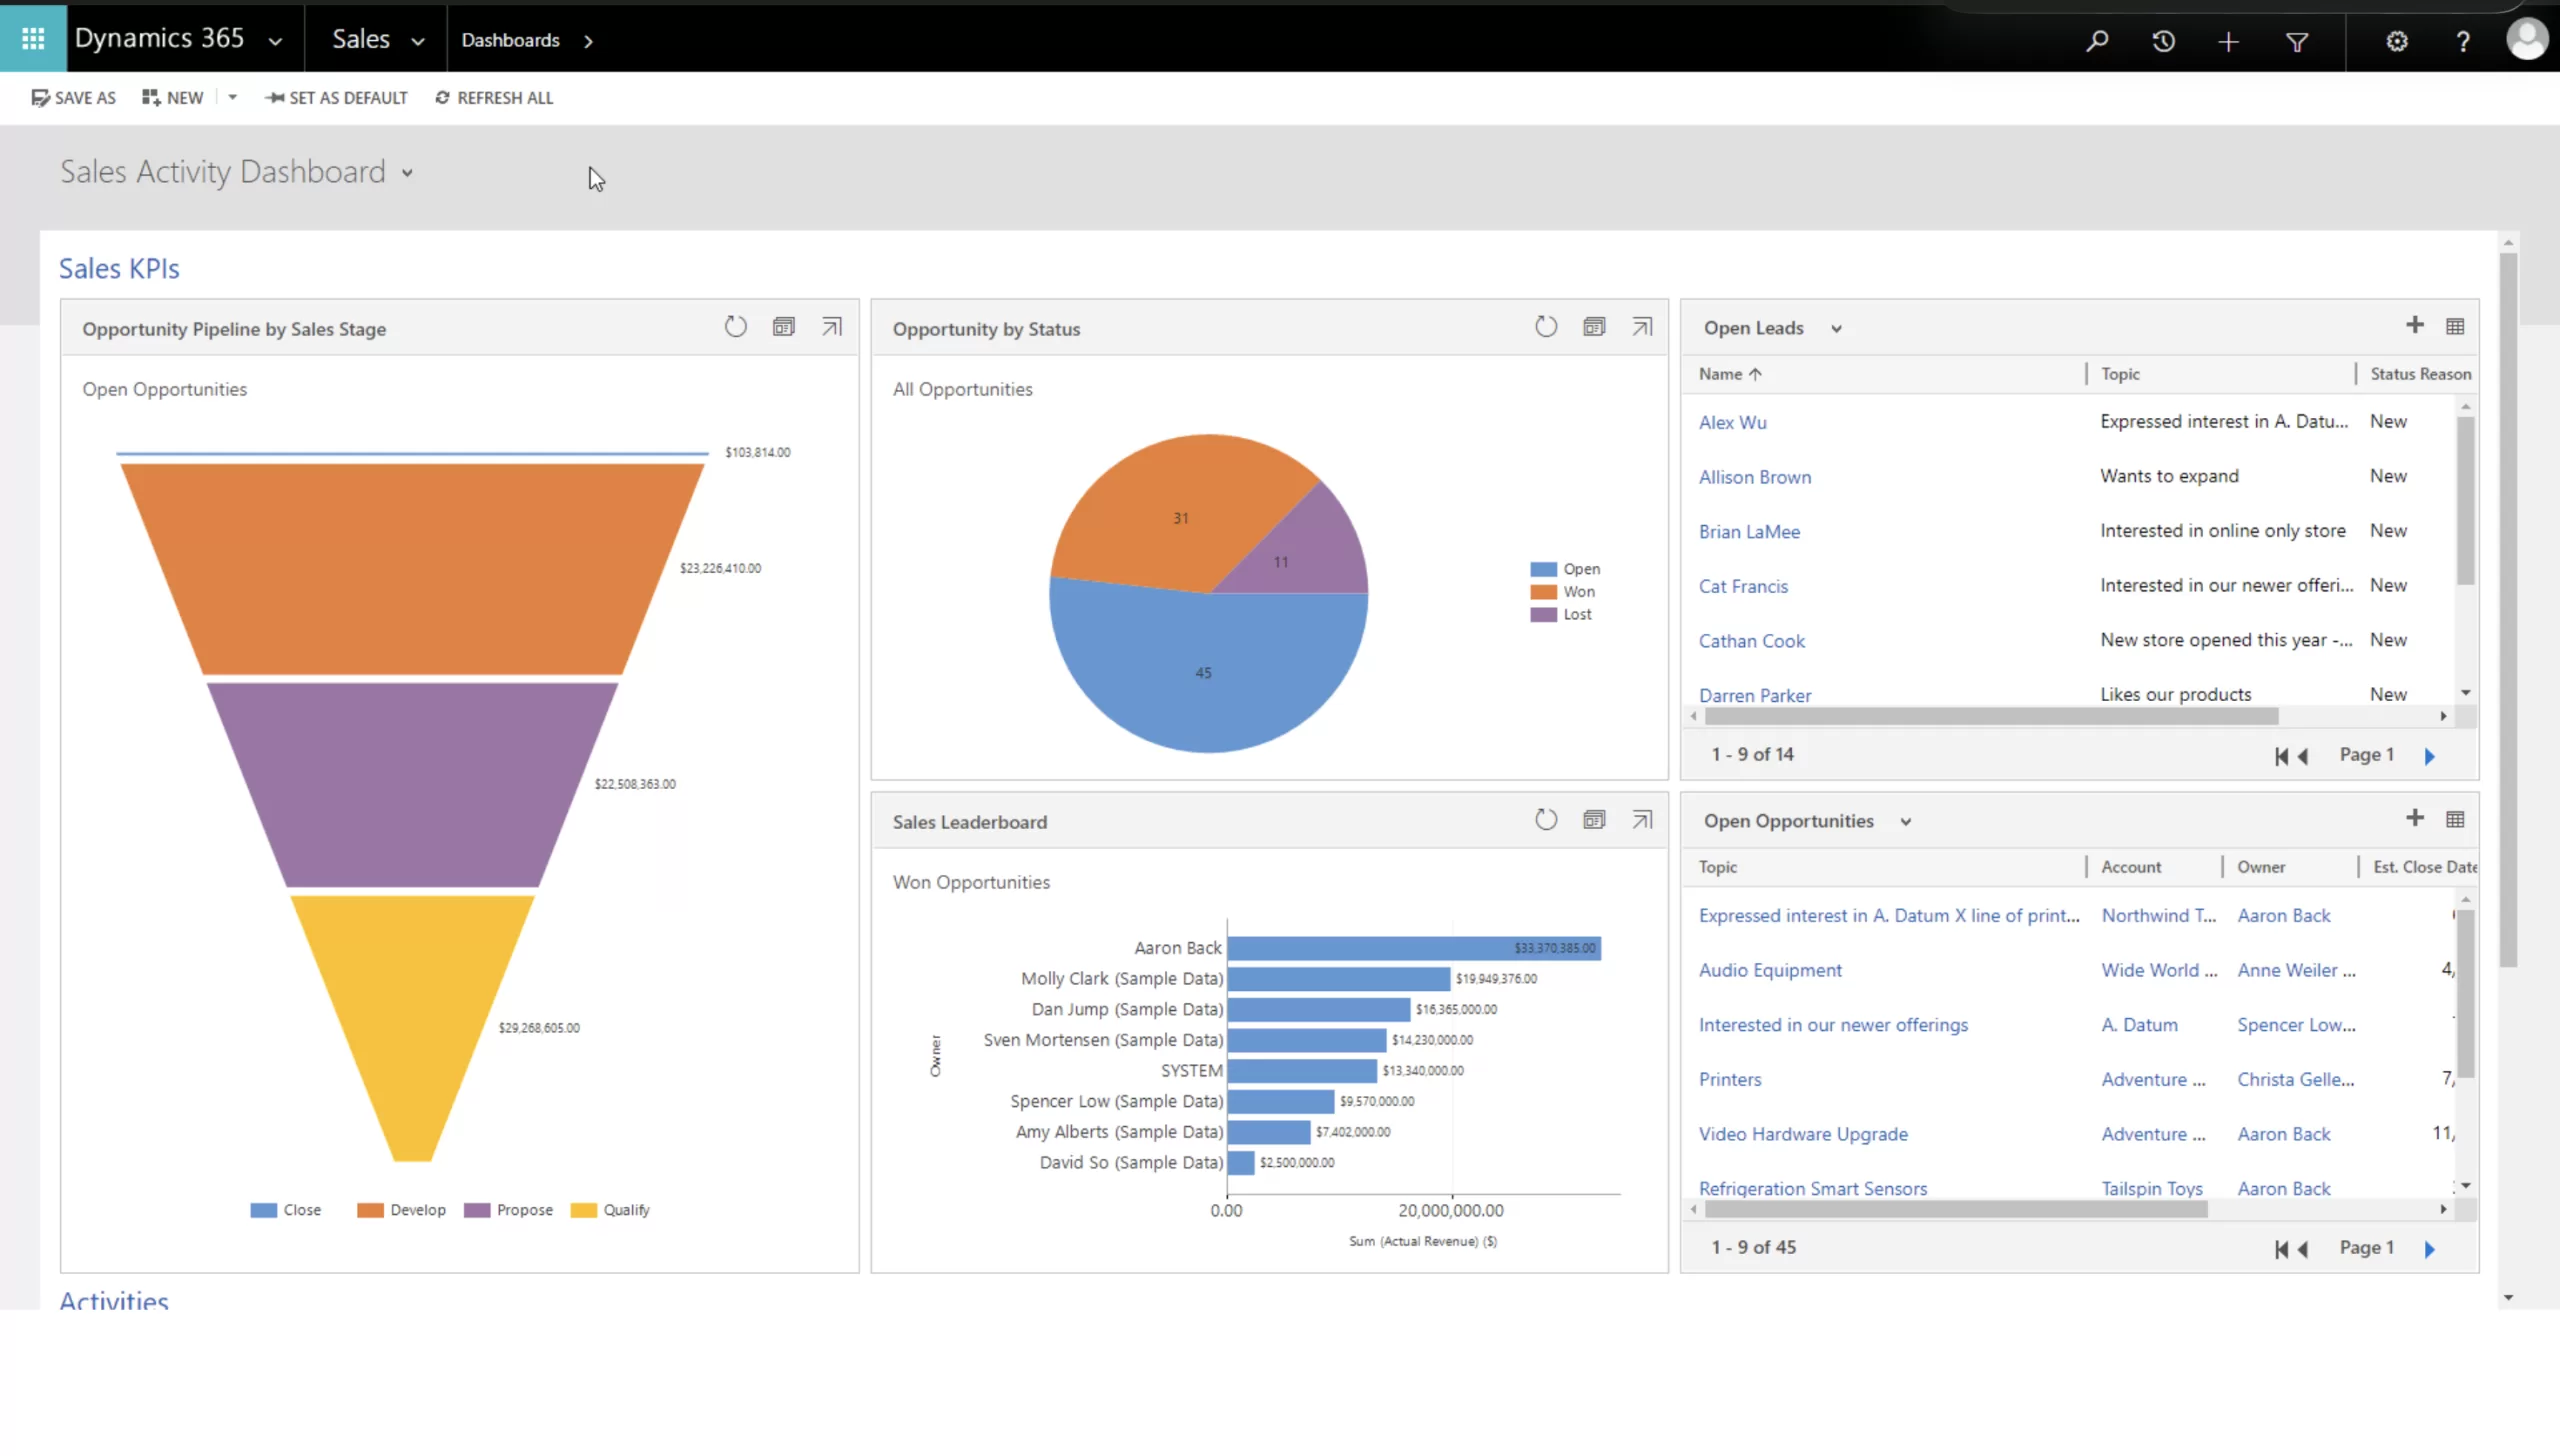Refresh the Opportunity by Status chart
Viewport: 2560px width, 1456px height.
pos(1545,327)
